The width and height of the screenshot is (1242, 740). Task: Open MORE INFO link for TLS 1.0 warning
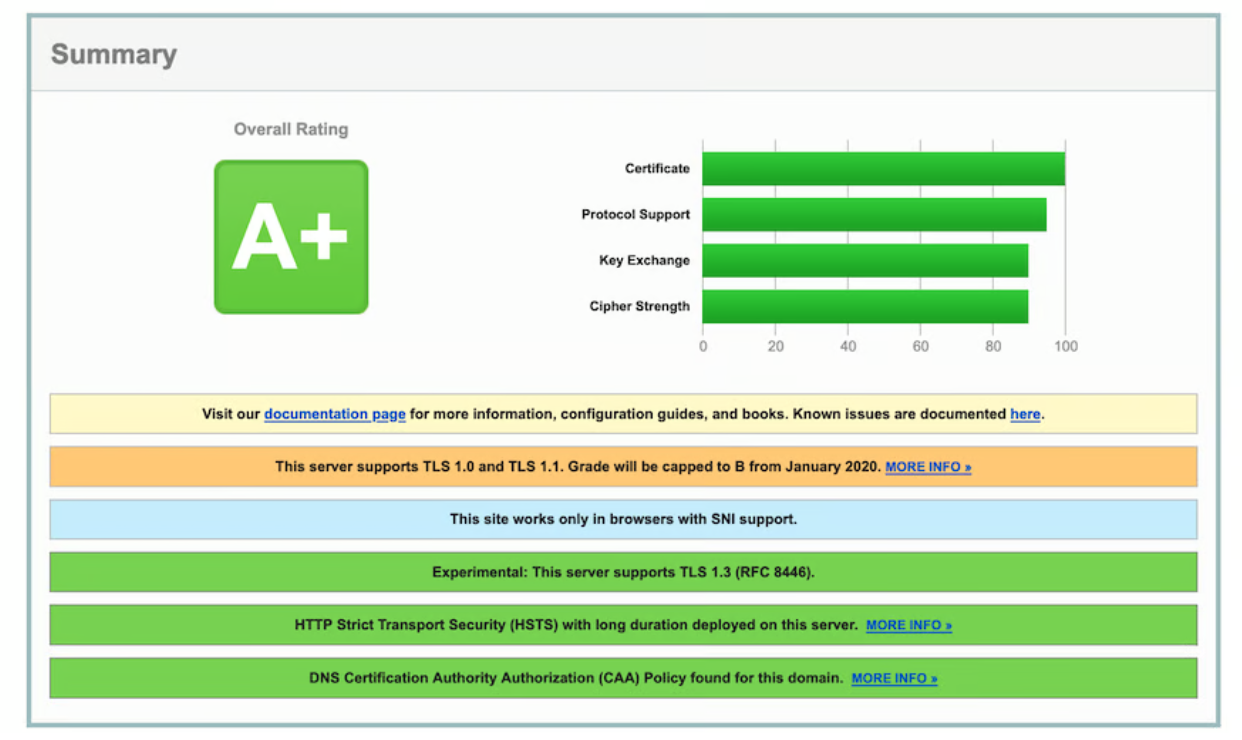point(928,467)
